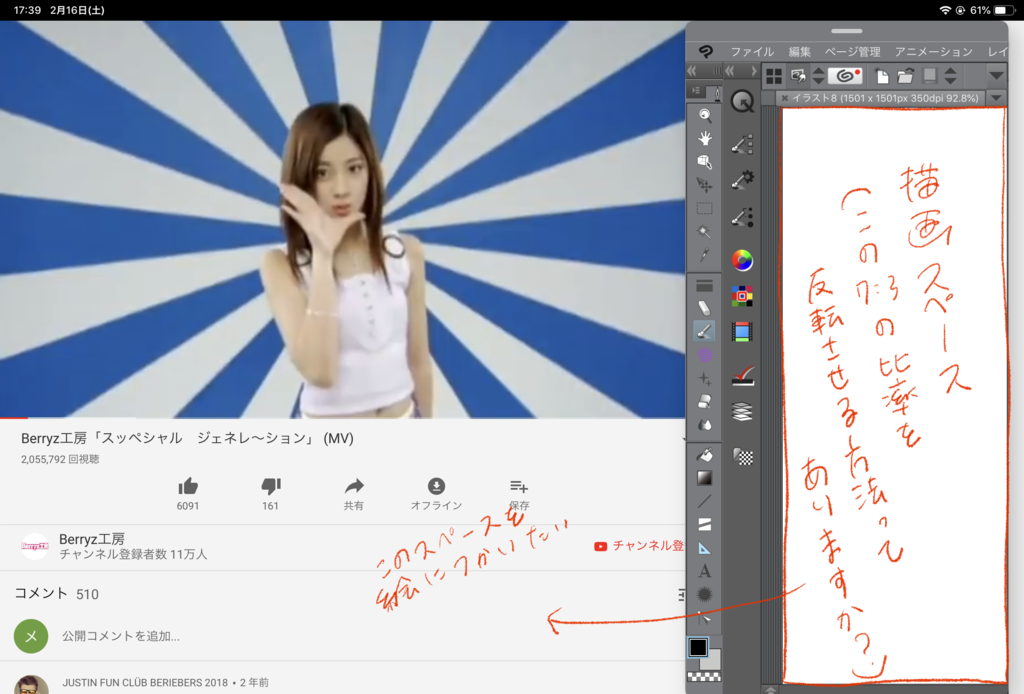This screenshot has height=694, width=1024.
Task: Open the Layer Property palette with red check
Action: pos(743,376)
